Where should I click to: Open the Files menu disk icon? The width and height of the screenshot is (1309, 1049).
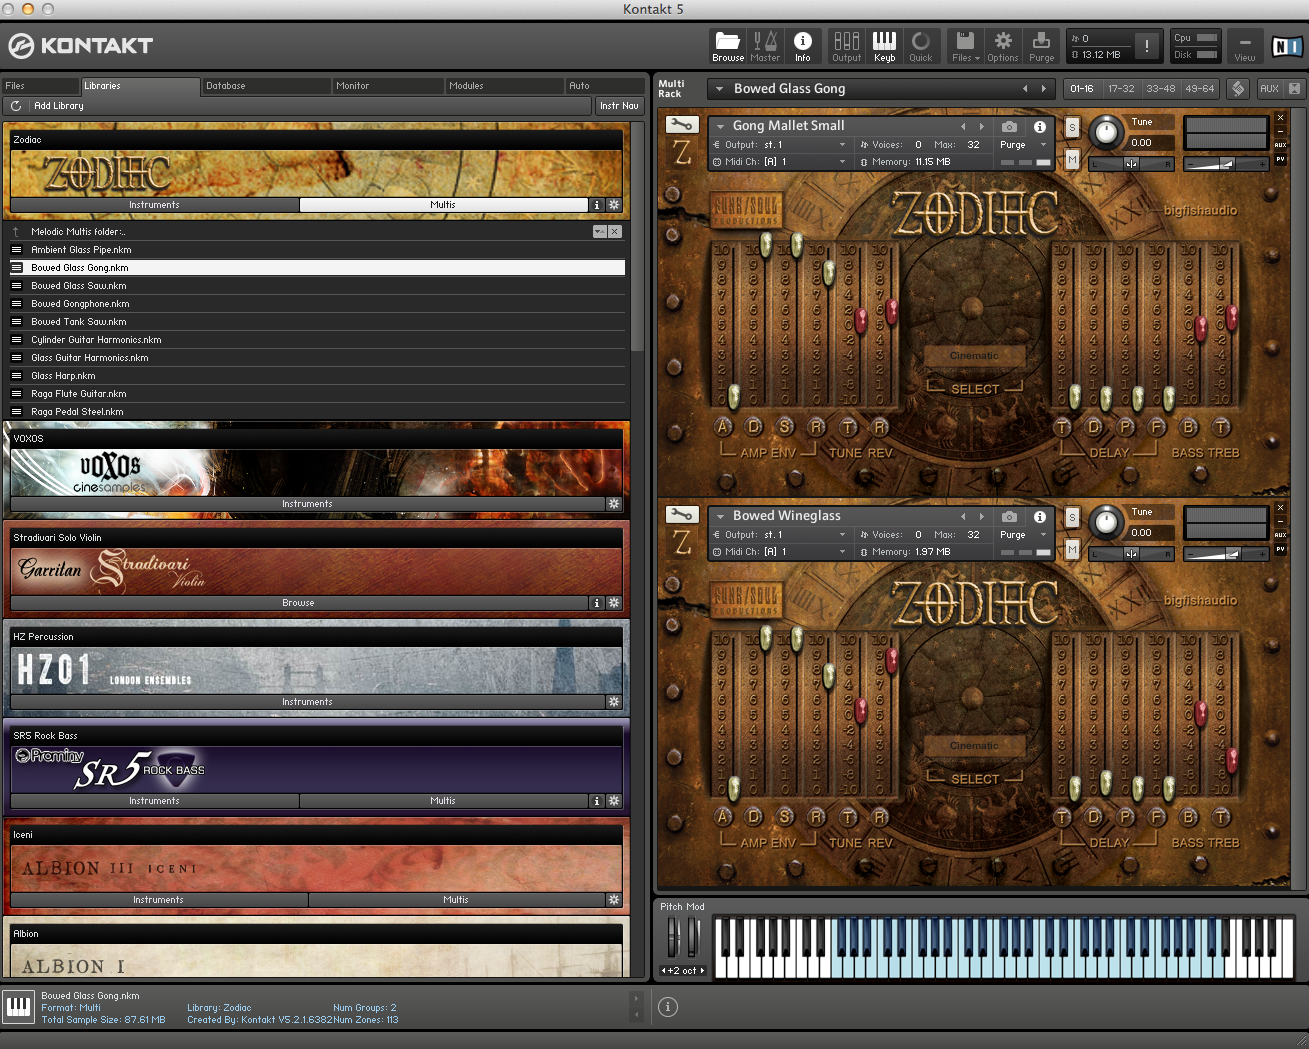[965, 46]
